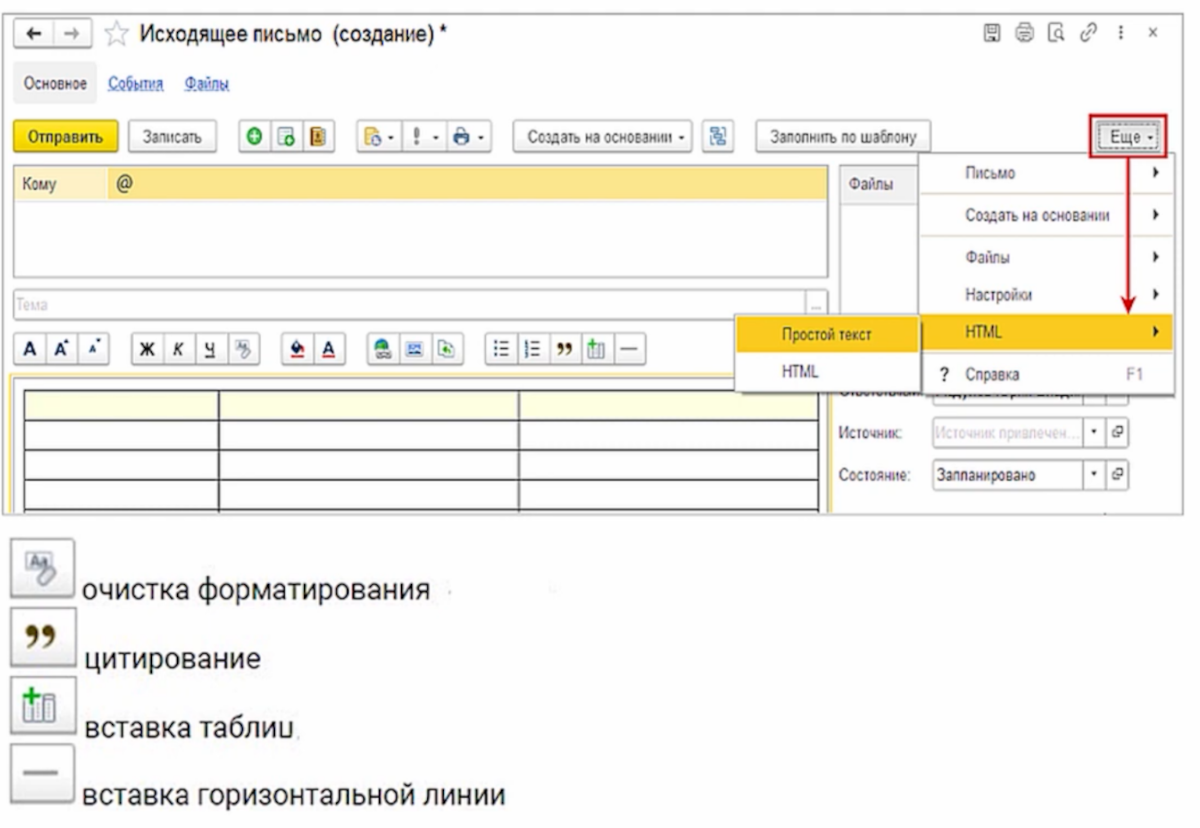Switch to the Основное tab
Image resolution: width=1200 pixels, height=828 pixels.
[55, 83]
